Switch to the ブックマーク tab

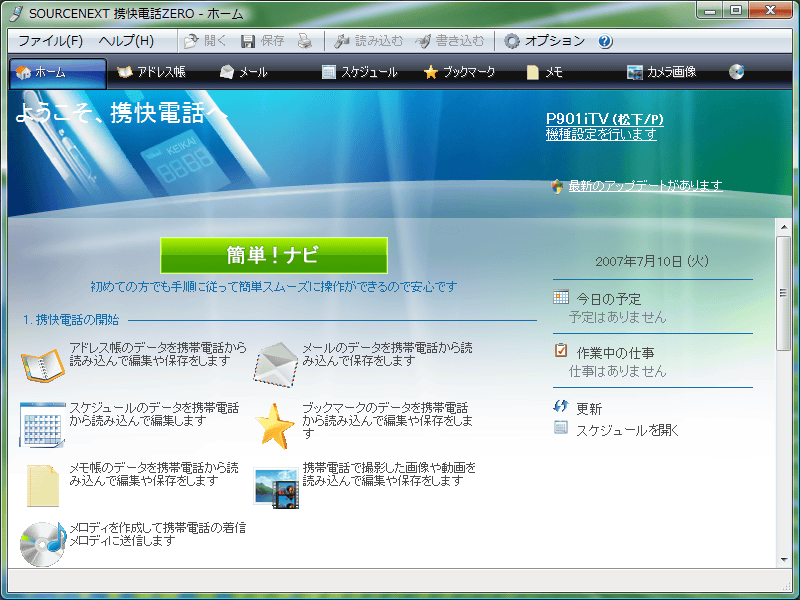459,72
